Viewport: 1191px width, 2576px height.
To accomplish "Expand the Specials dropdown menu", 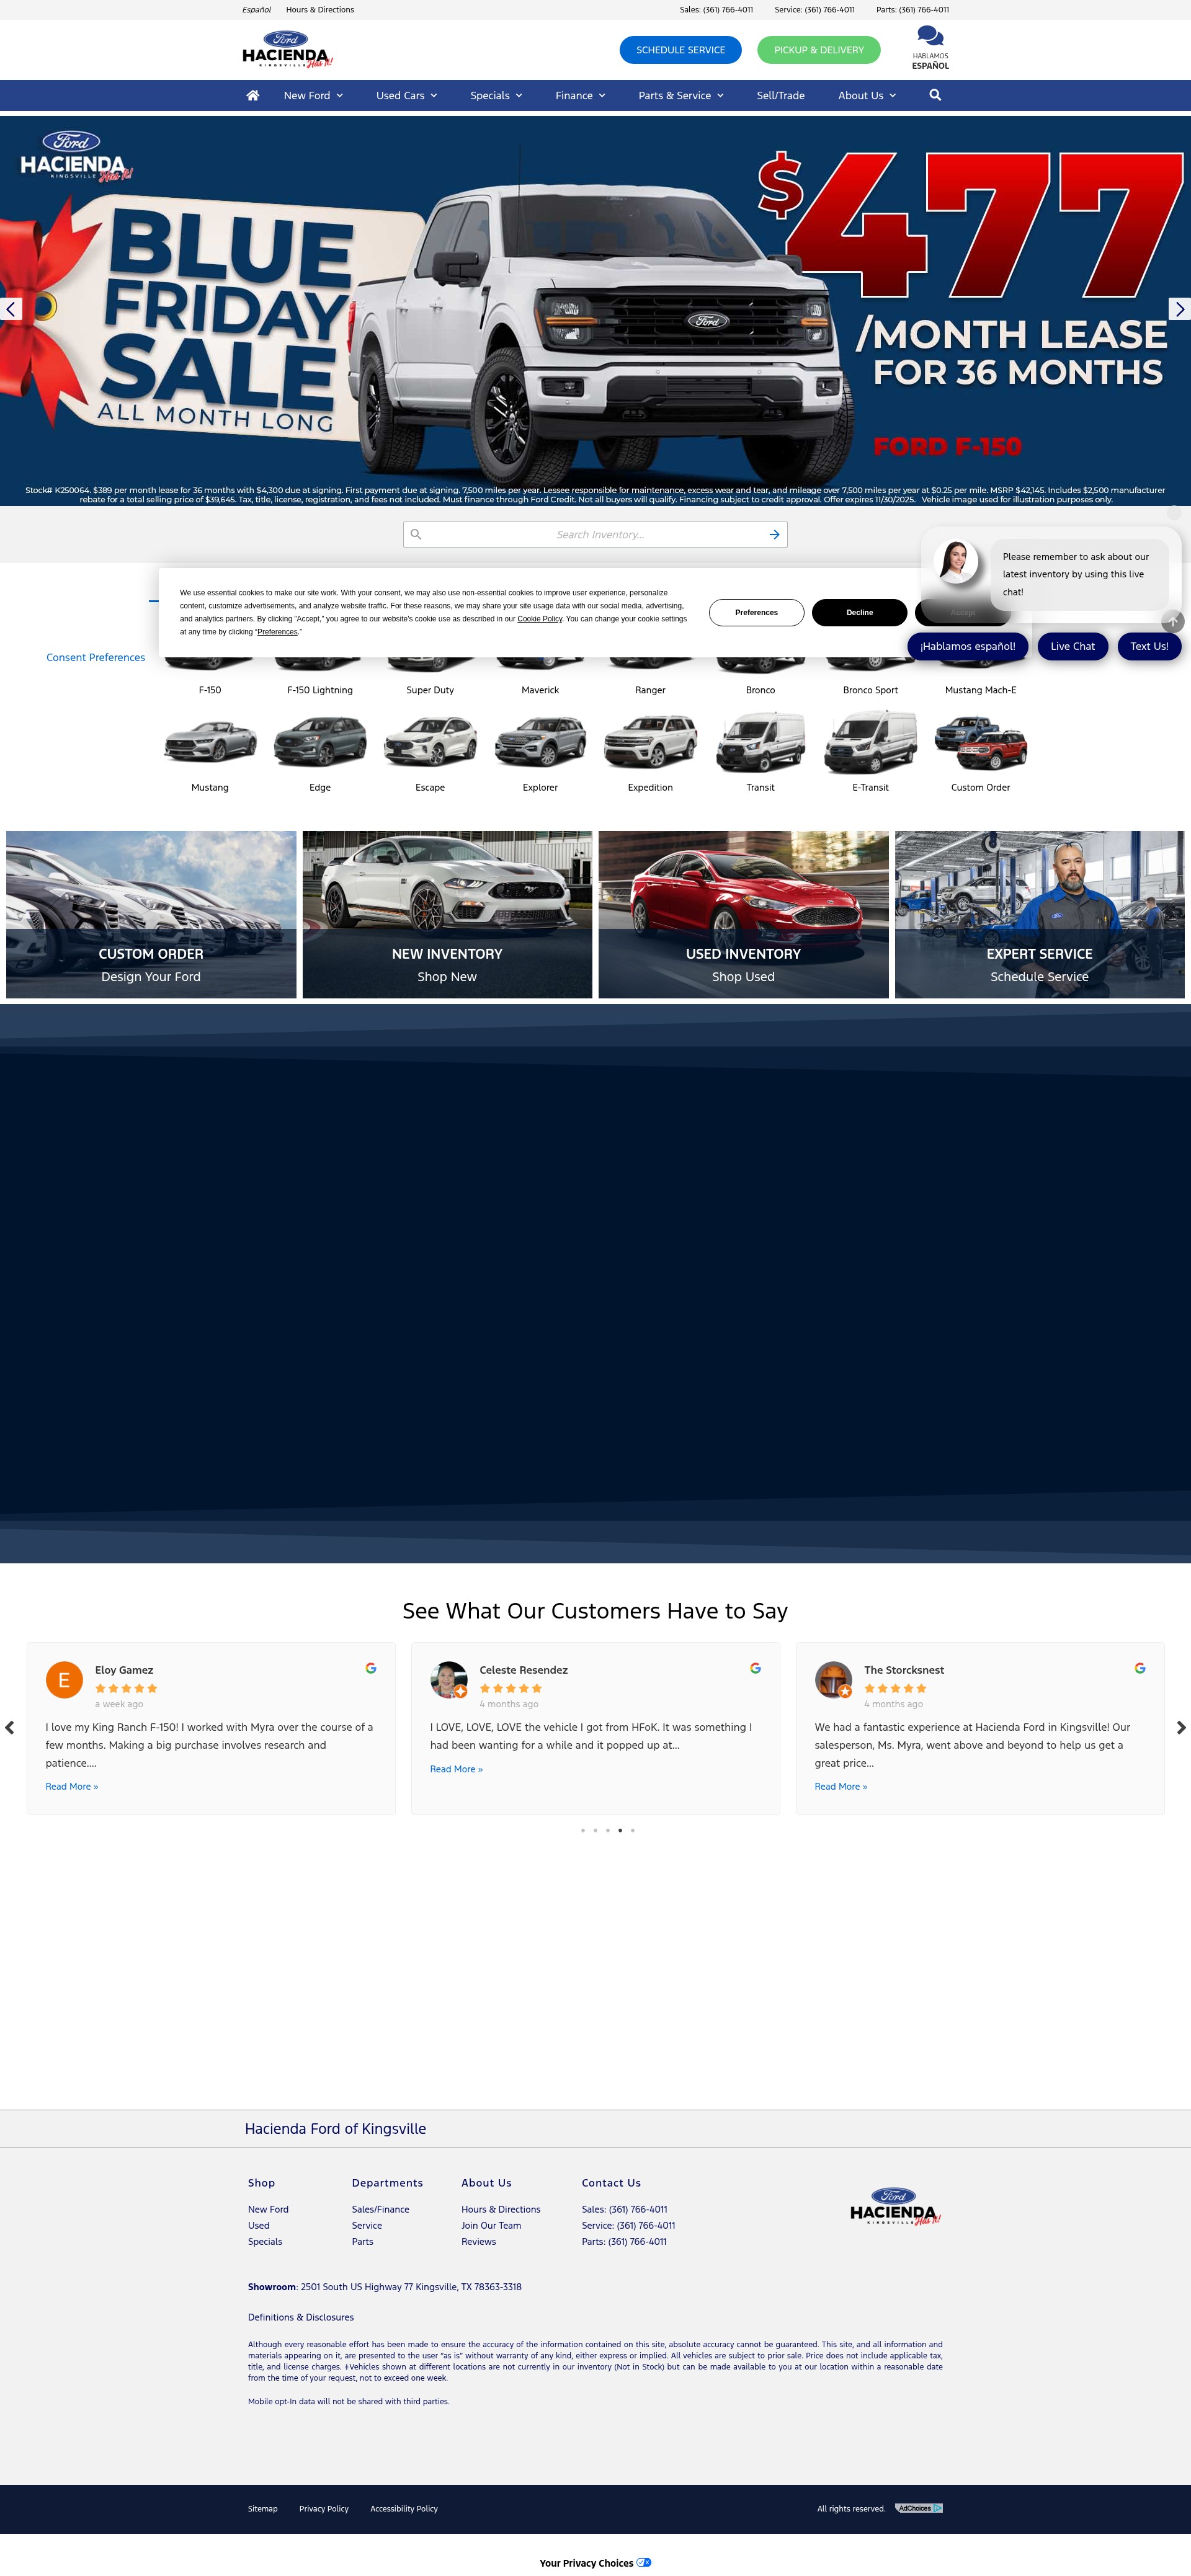I will coord(496,95).
